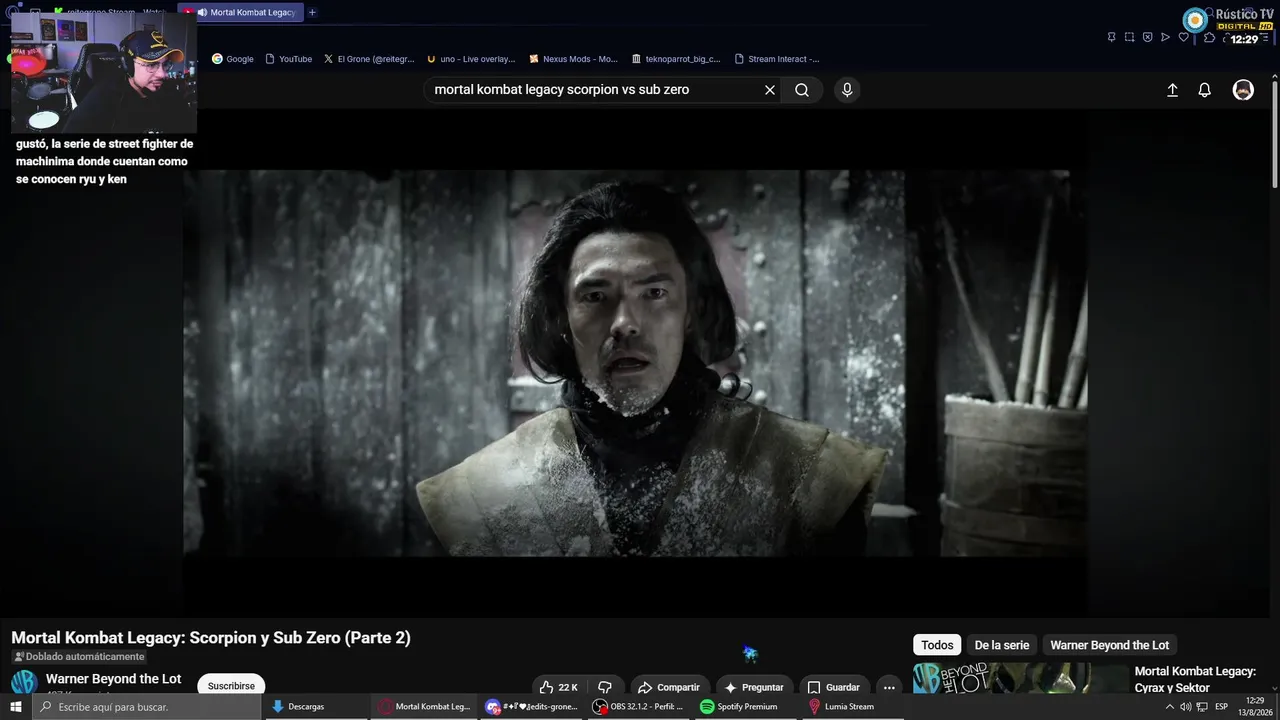Open the taskbar clock and date

1255,707
